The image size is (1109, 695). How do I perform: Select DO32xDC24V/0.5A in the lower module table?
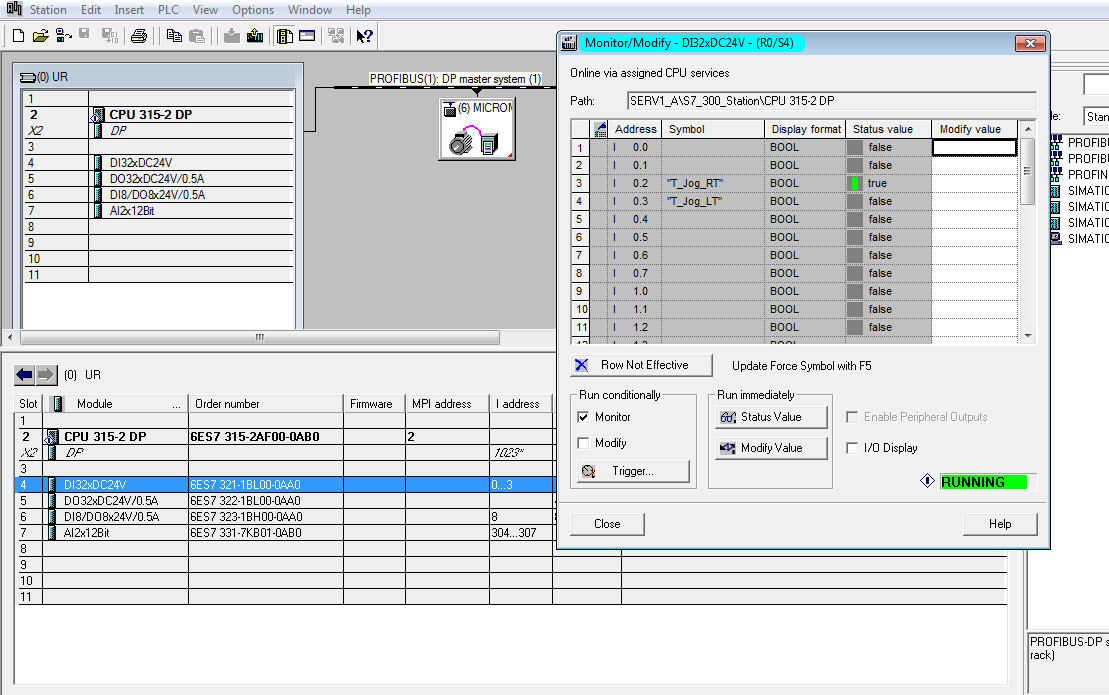[x=111, y=501]
